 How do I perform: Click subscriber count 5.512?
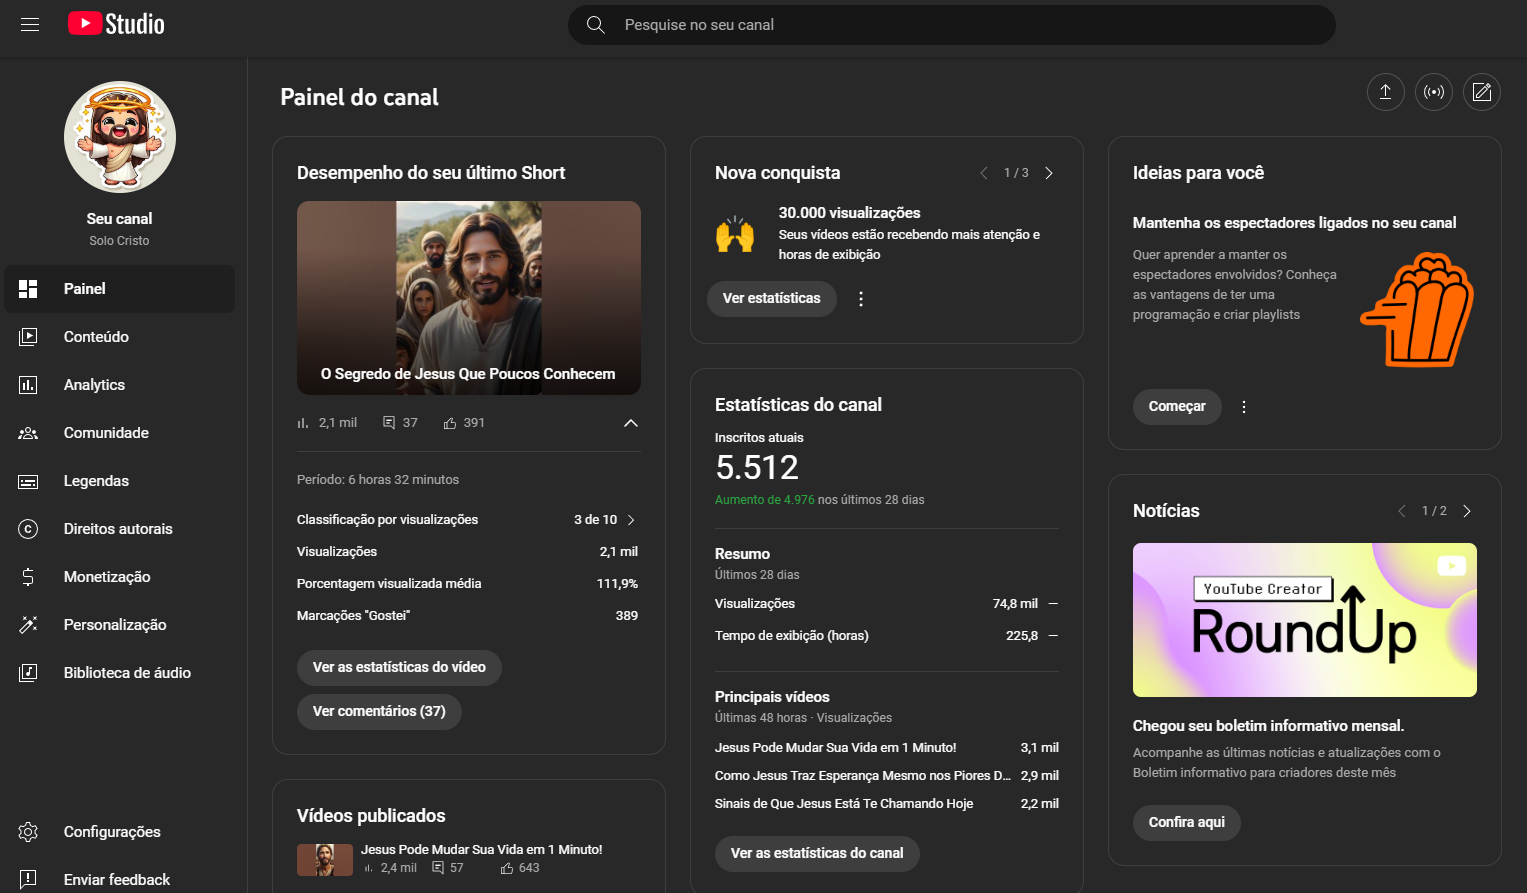pyautogui.click(x=757, y=468)
